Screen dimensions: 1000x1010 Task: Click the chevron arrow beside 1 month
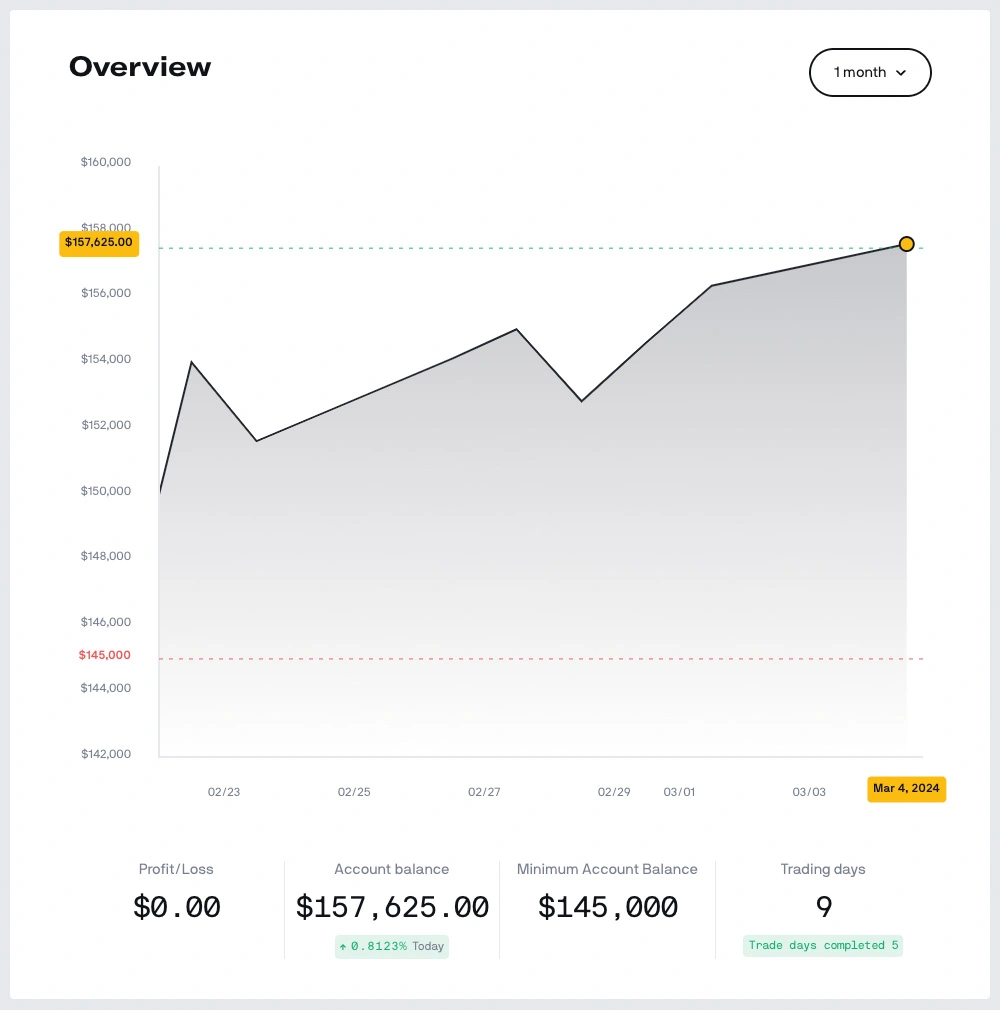901,73
